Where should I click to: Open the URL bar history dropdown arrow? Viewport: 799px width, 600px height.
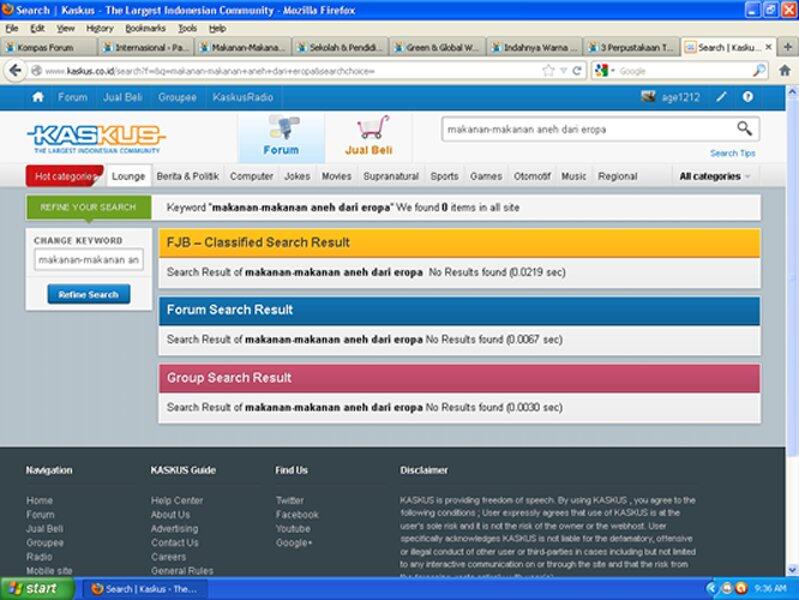pyautogui.click(x=563, y=71)
